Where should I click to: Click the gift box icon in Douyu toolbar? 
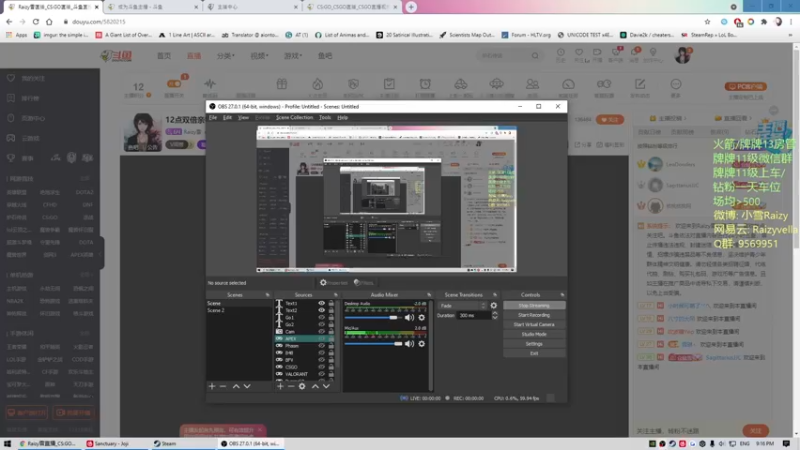[x=282, y=84]
